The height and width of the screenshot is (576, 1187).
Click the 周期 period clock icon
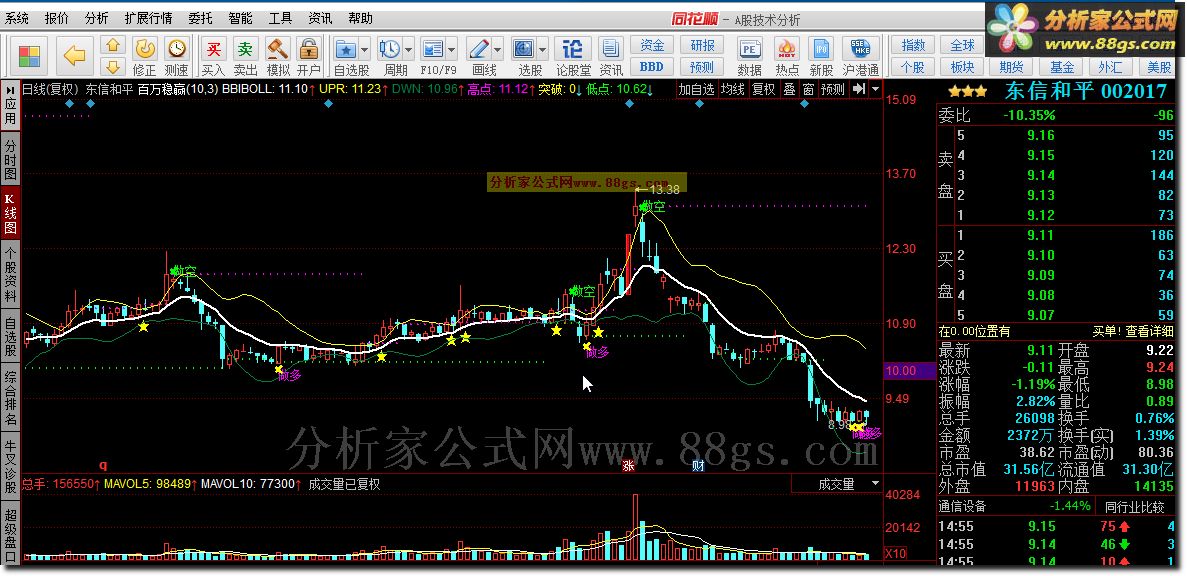[x=390, y=50]
